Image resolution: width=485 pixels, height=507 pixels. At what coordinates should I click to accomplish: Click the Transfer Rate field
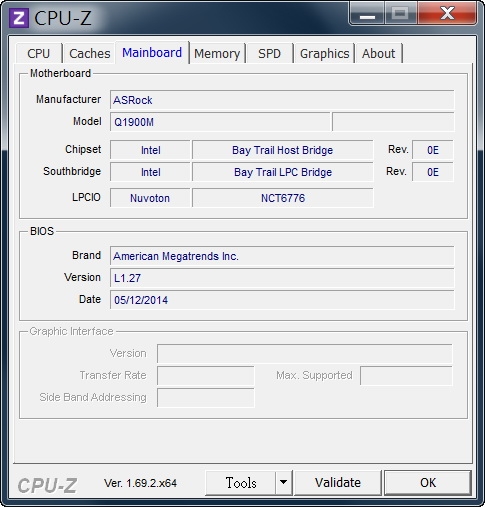[206, 376]
